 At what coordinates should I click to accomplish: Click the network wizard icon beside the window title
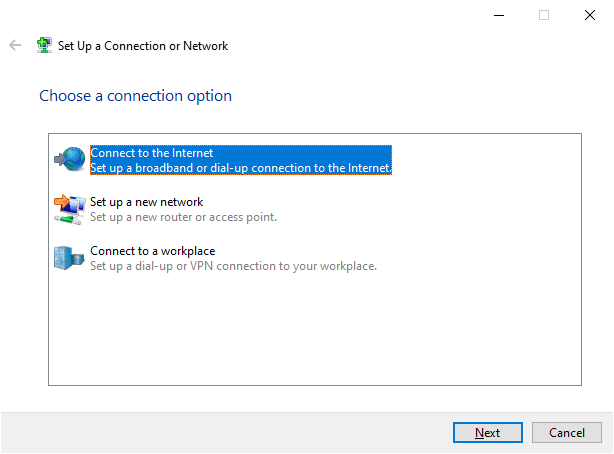pos(45,46)
